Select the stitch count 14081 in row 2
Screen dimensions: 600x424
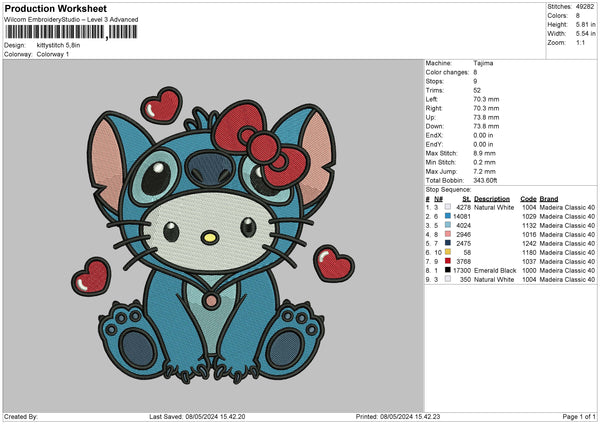[x=462, y=216]
